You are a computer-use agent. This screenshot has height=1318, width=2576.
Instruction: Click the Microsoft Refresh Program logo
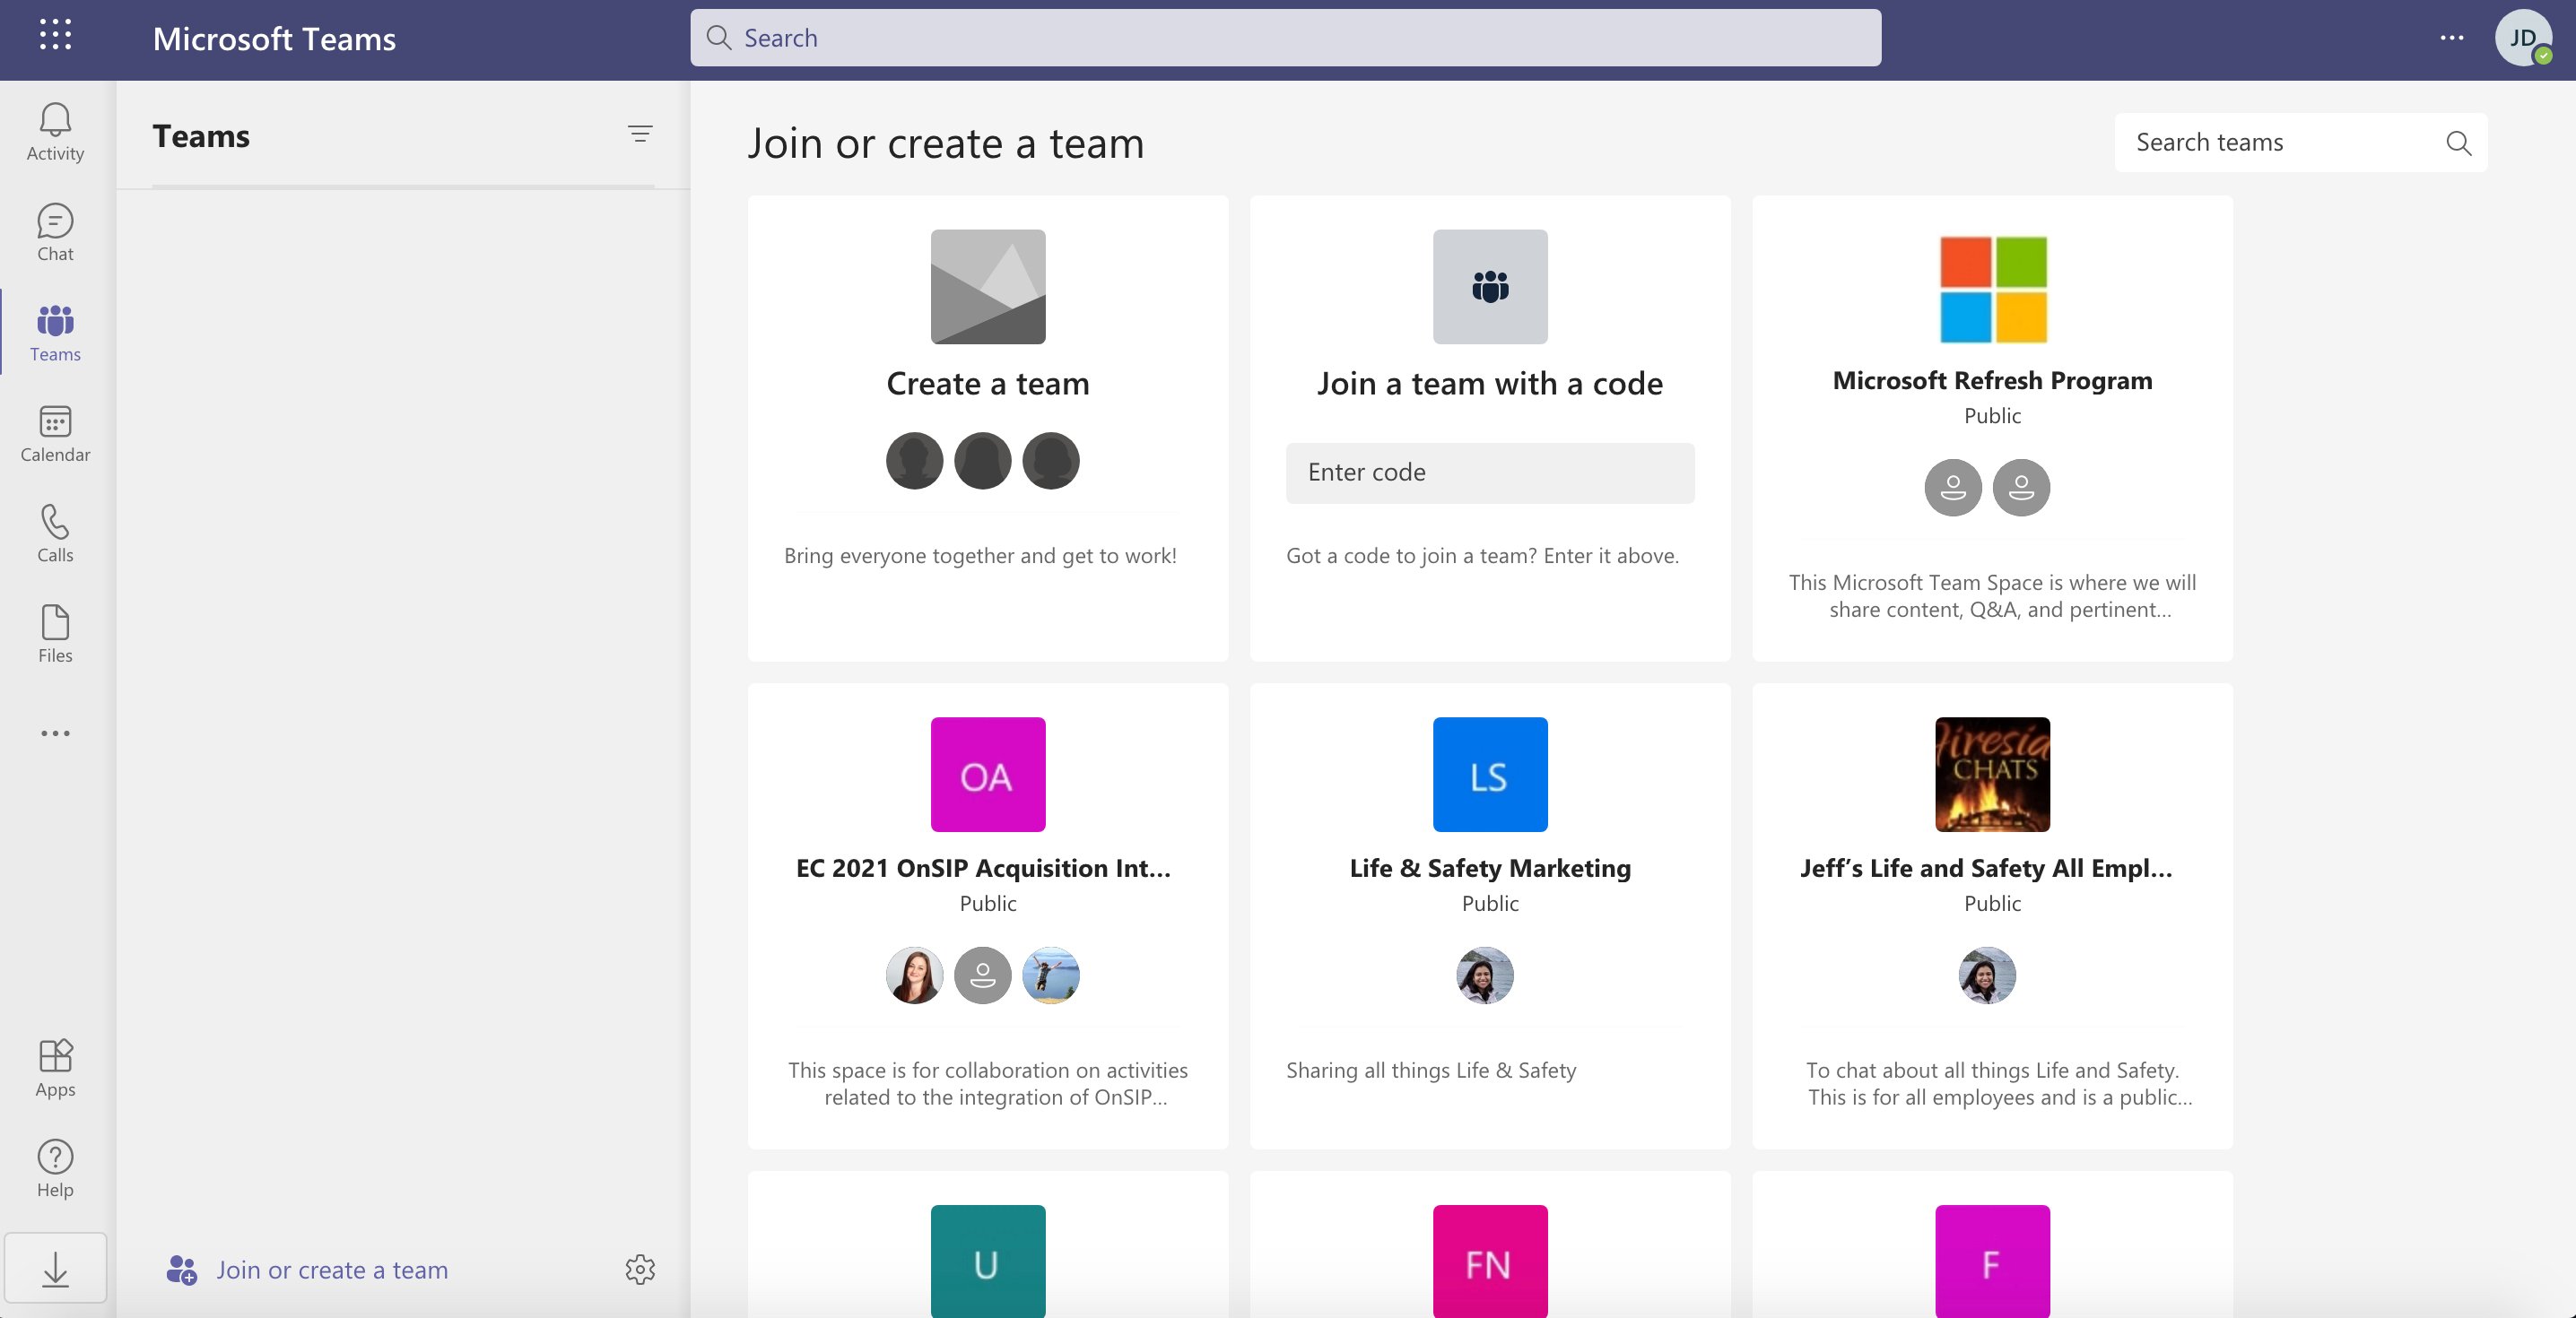click(1993, 289)
